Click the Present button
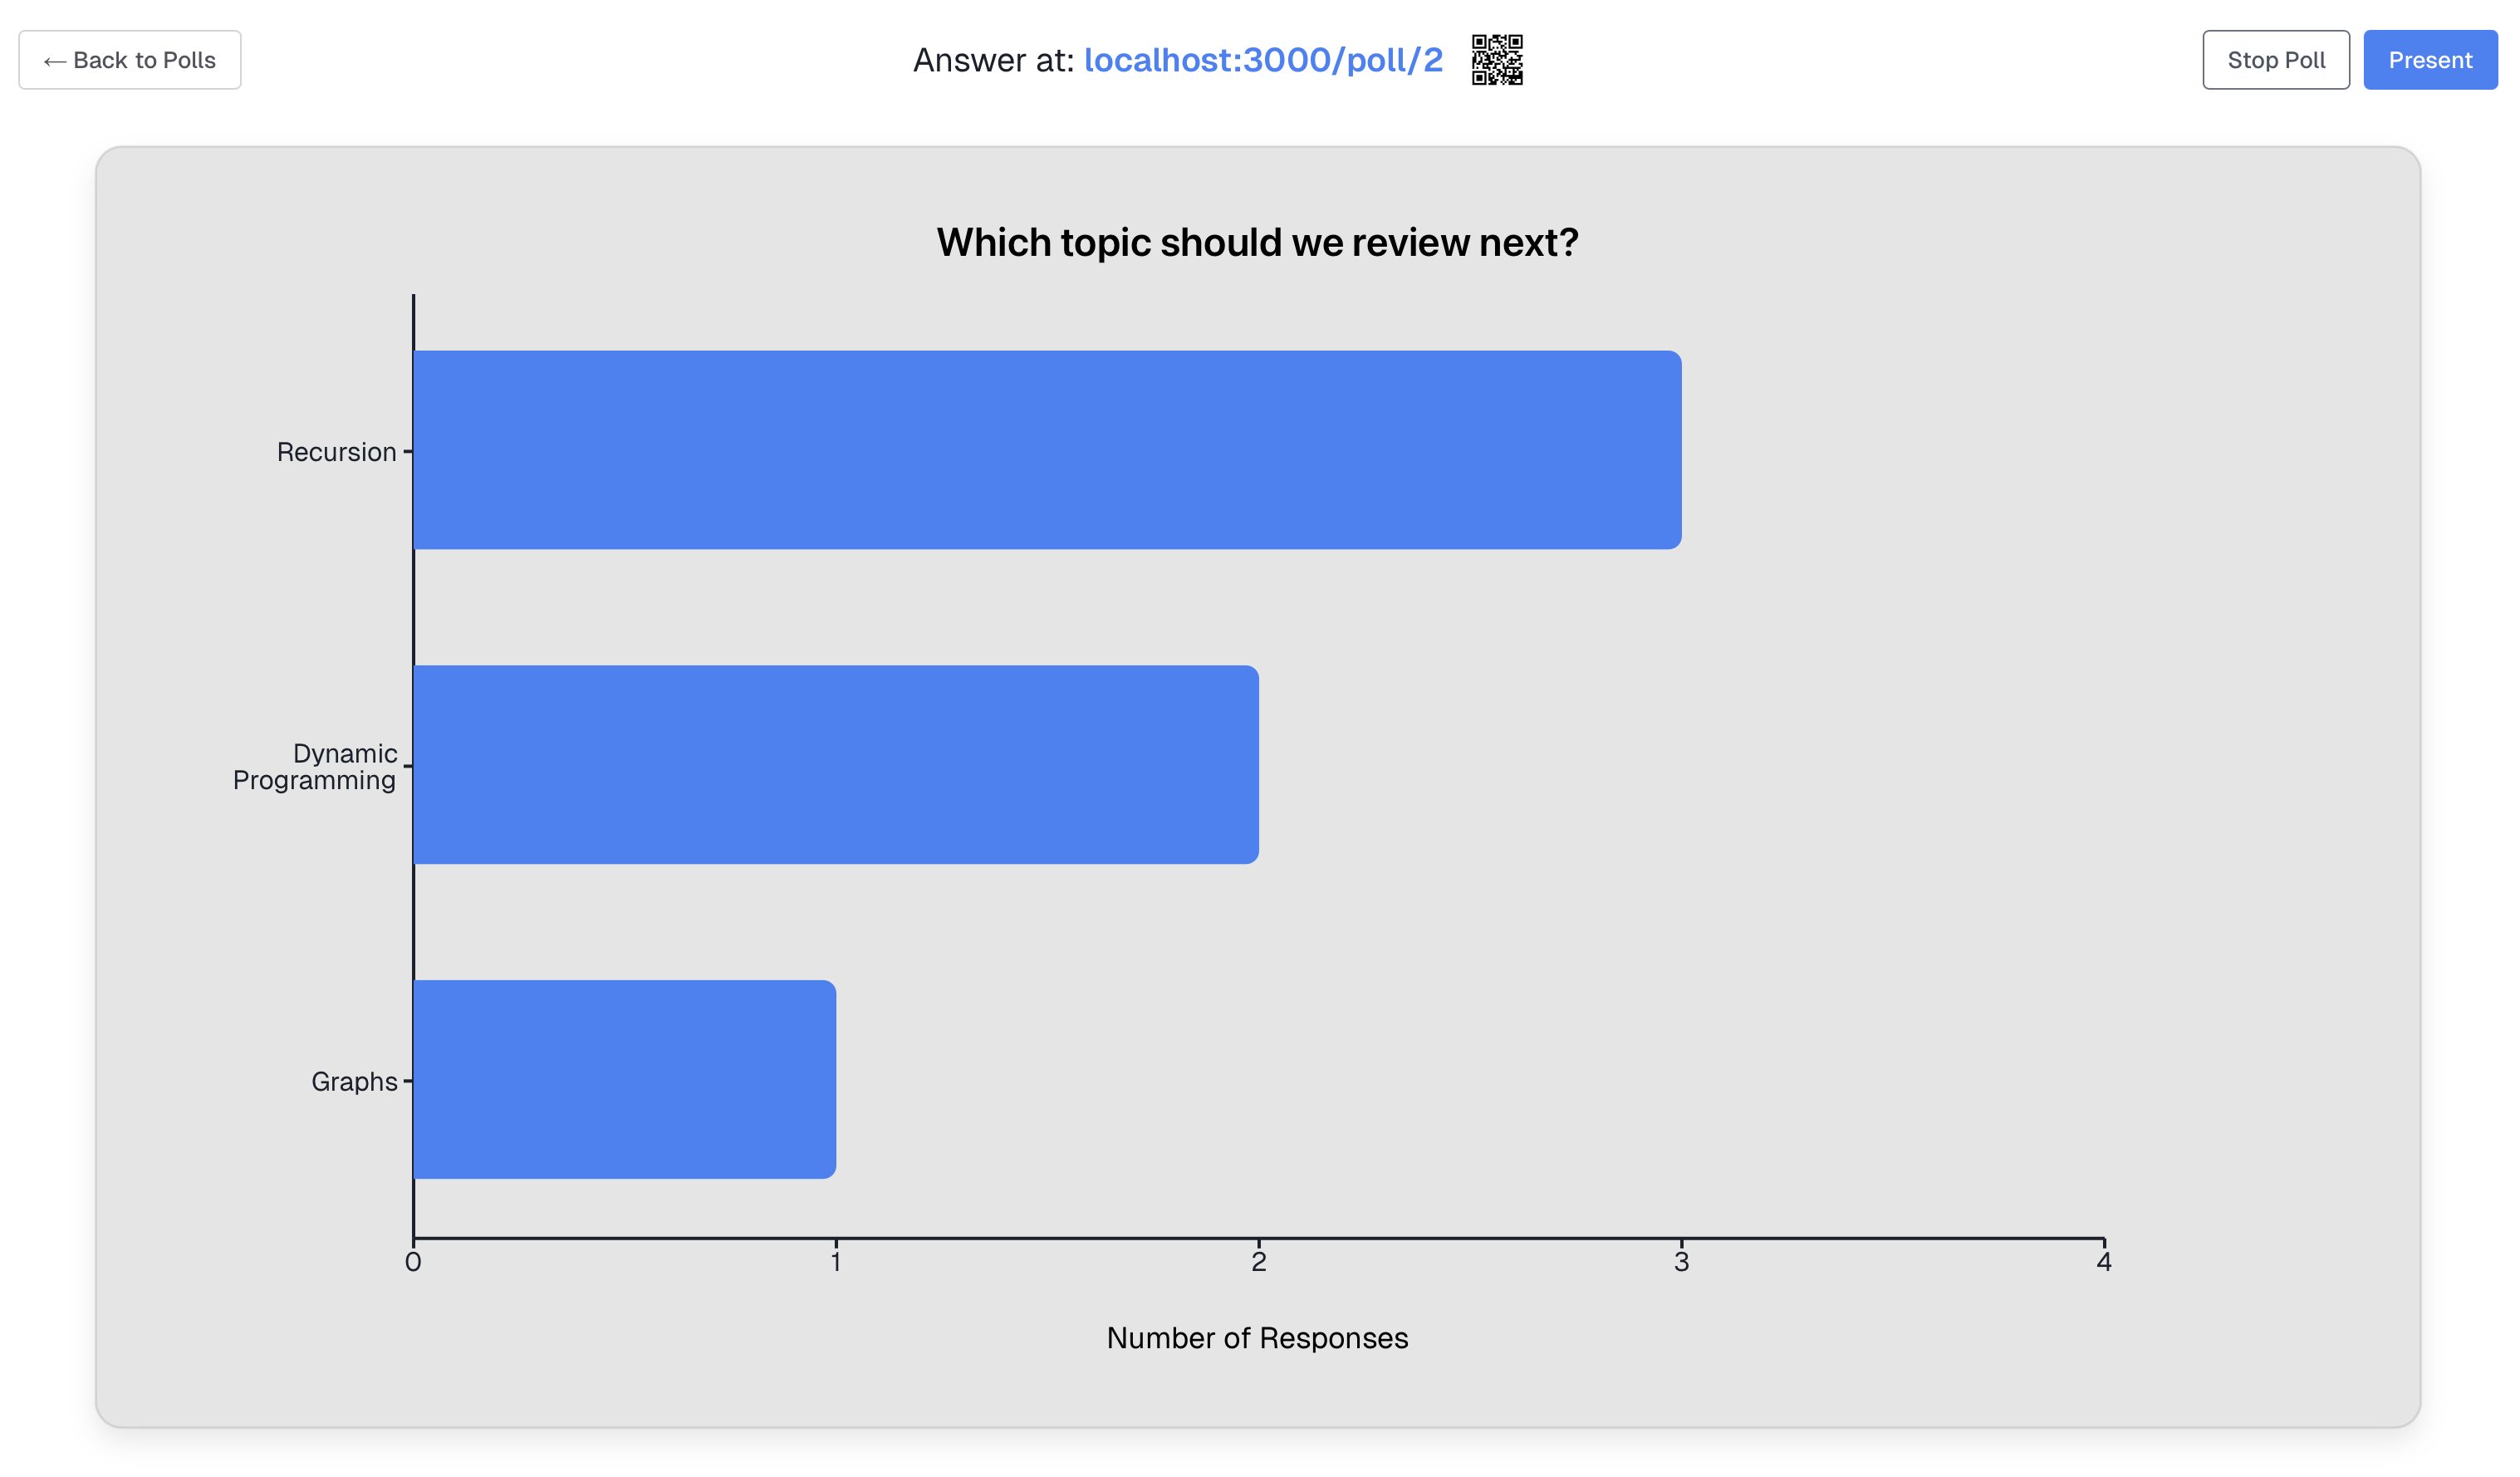The image size is (2520, 1477). pyautogui.click(x=2430, y=60)
